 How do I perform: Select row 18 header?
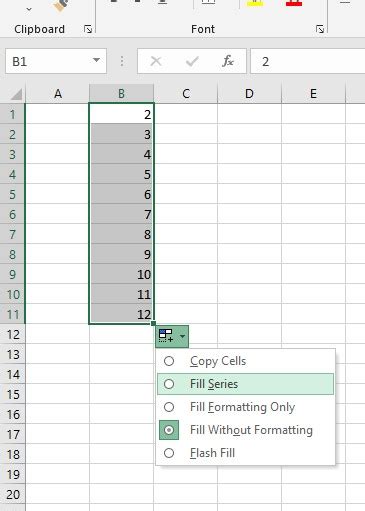click(12, 454)
